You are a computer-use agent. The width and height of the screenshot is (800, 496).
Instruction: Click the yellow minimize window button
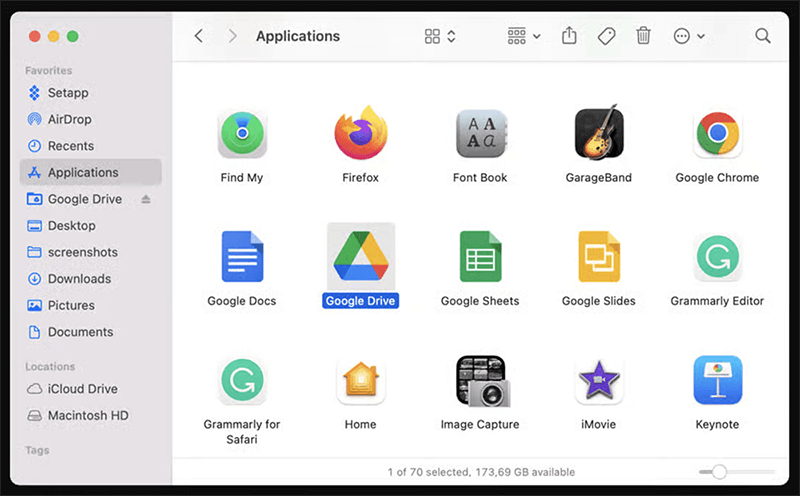[x=54, y=36]
